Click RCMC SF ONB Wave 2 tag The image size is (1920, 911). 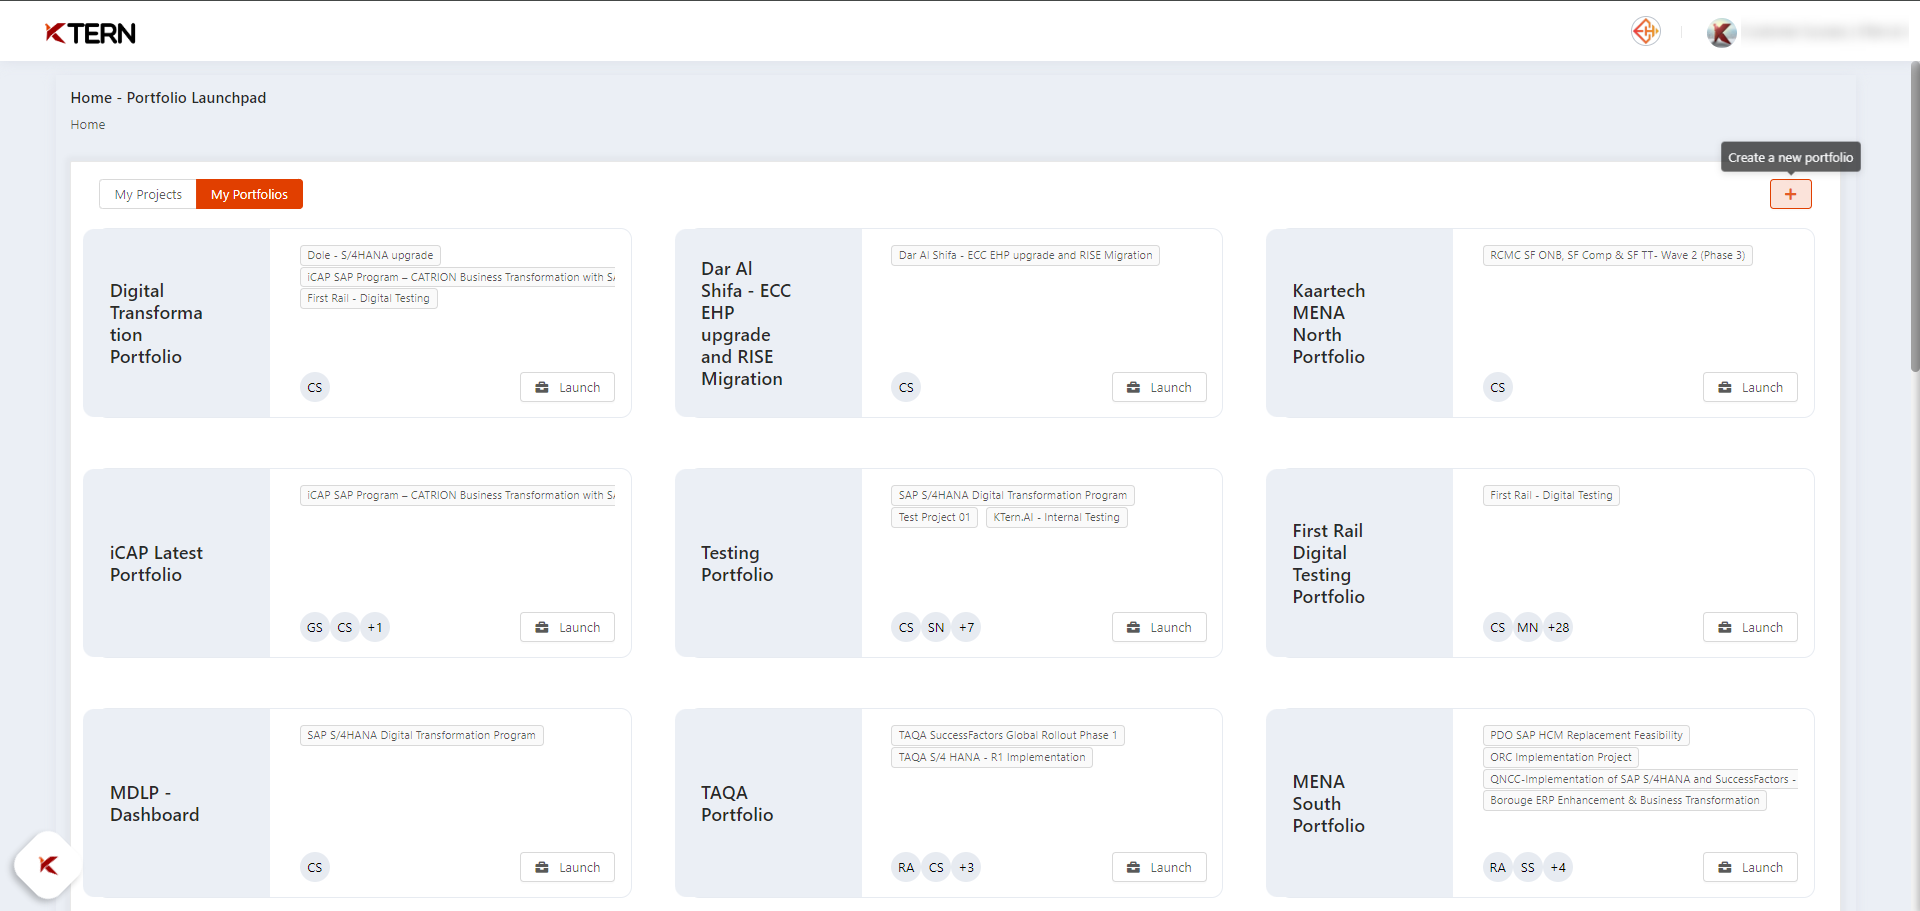click(1617, 255)
